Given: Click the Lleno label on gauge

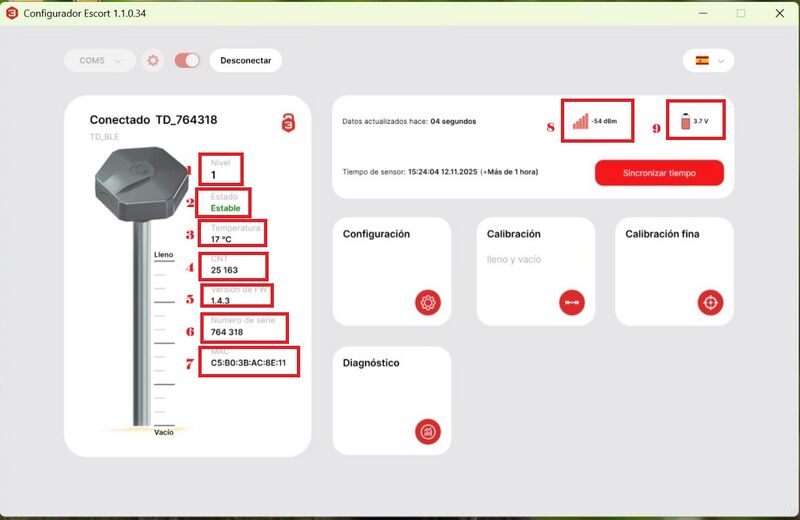Looking at the screenshot, I should 164,255.
